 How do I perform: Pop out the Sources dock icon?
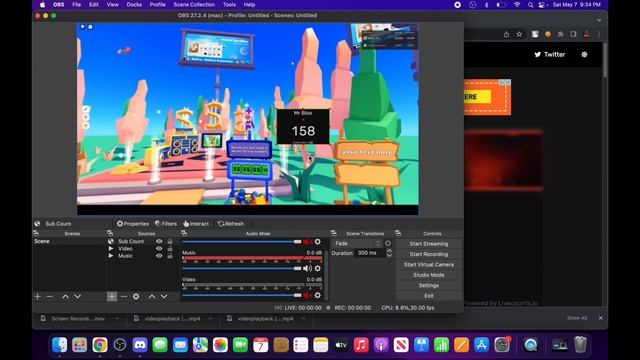click(x=110, y=233)
